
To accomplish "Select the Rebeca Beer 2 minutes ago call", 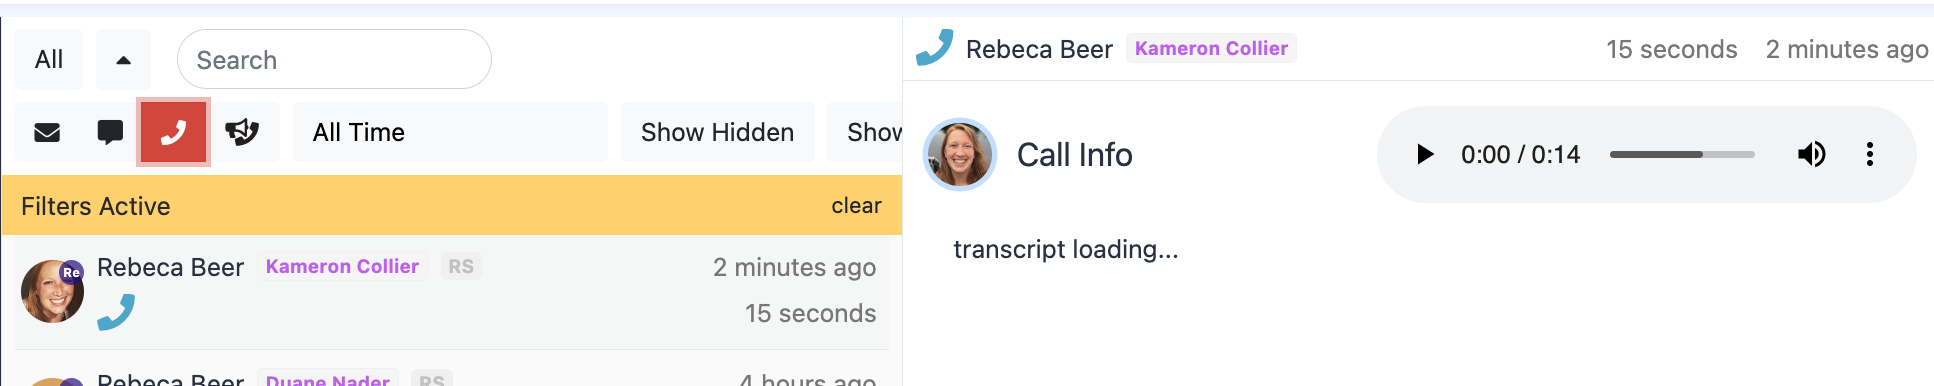I will tap(448, 292).
